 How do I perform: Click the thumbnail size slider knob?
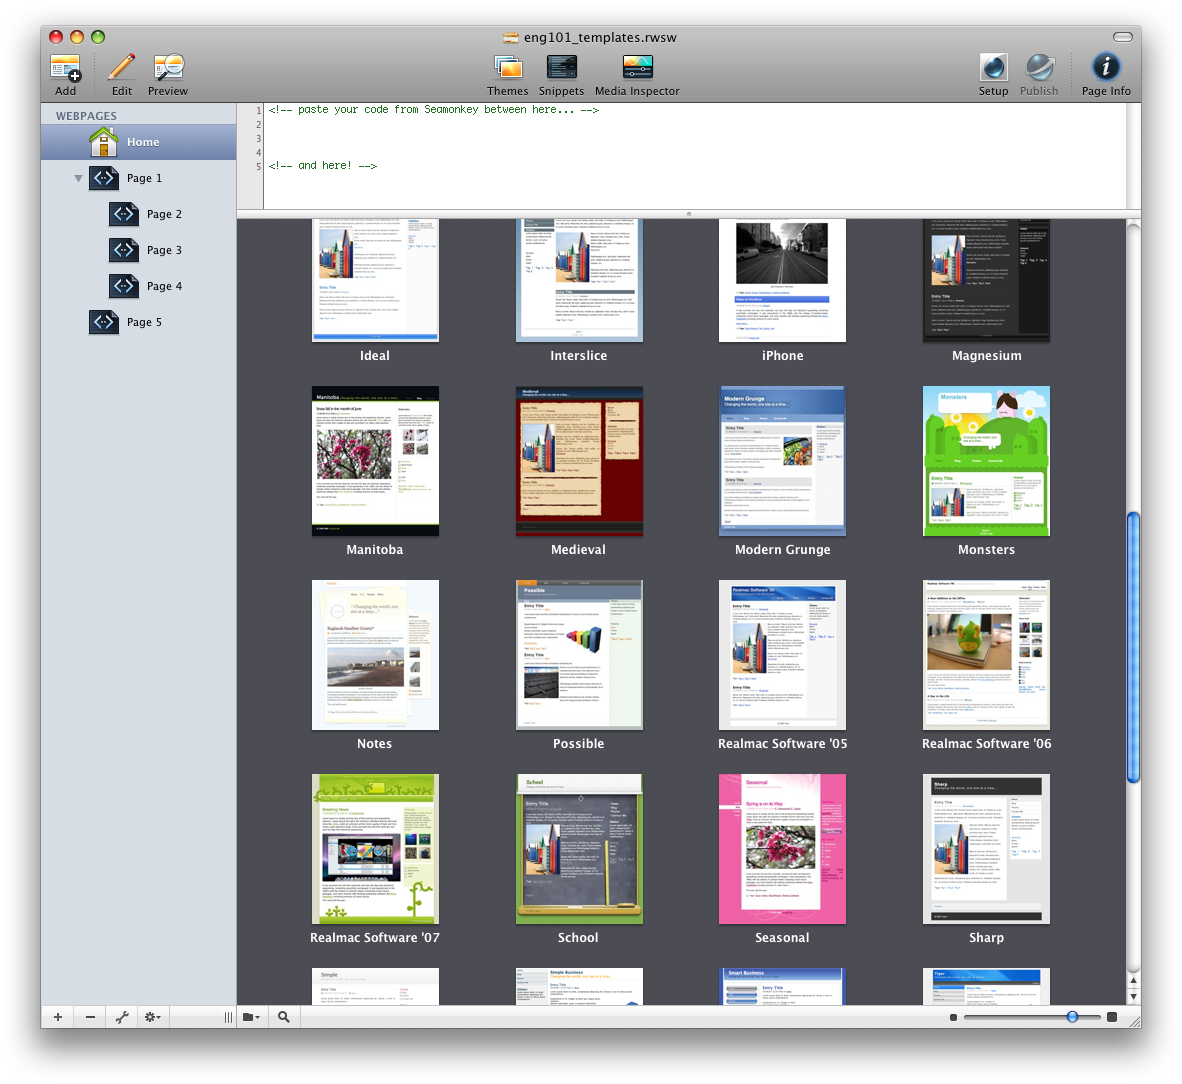pyautogui.click(x=1072, y=1017)
